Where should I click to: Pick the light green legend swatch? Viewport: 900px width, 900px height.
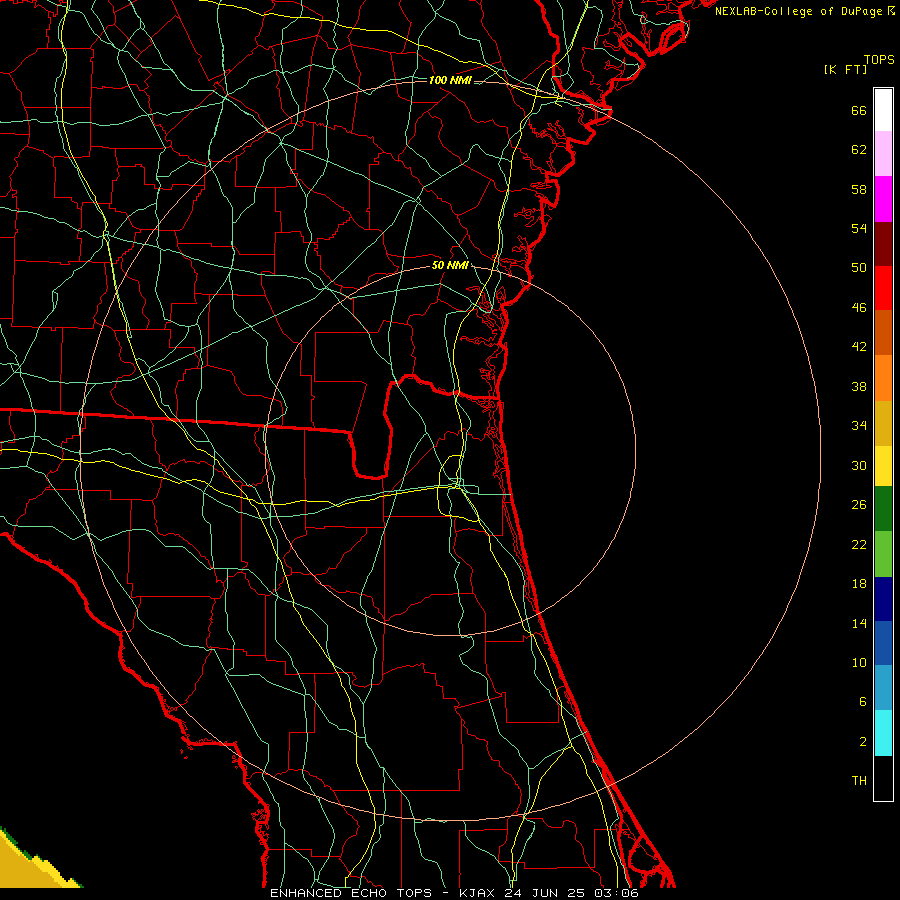click(x=883, y=554)
